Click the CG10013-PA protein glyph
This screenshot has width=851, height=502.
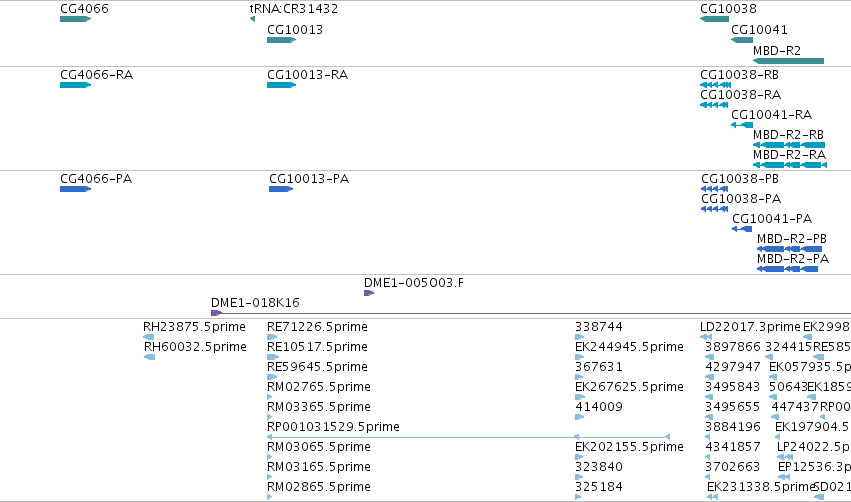pos(281,189)
